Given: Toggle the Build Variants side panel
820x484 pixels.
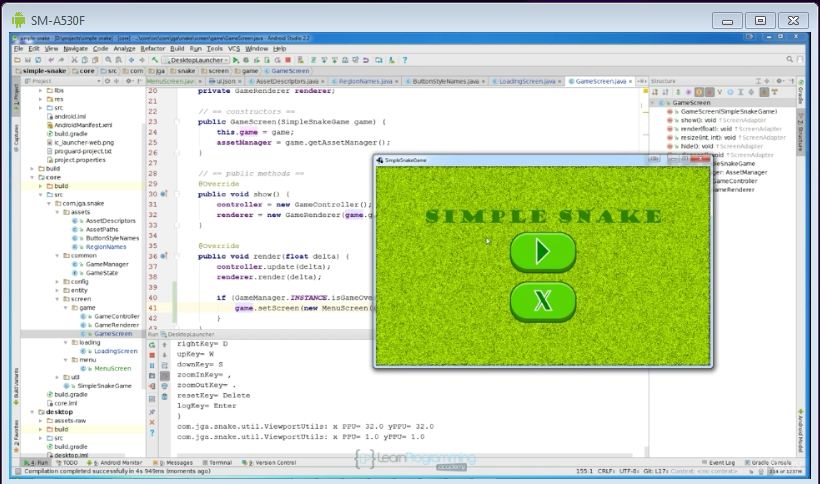Looking at the screenshot, I should (16, 385).
